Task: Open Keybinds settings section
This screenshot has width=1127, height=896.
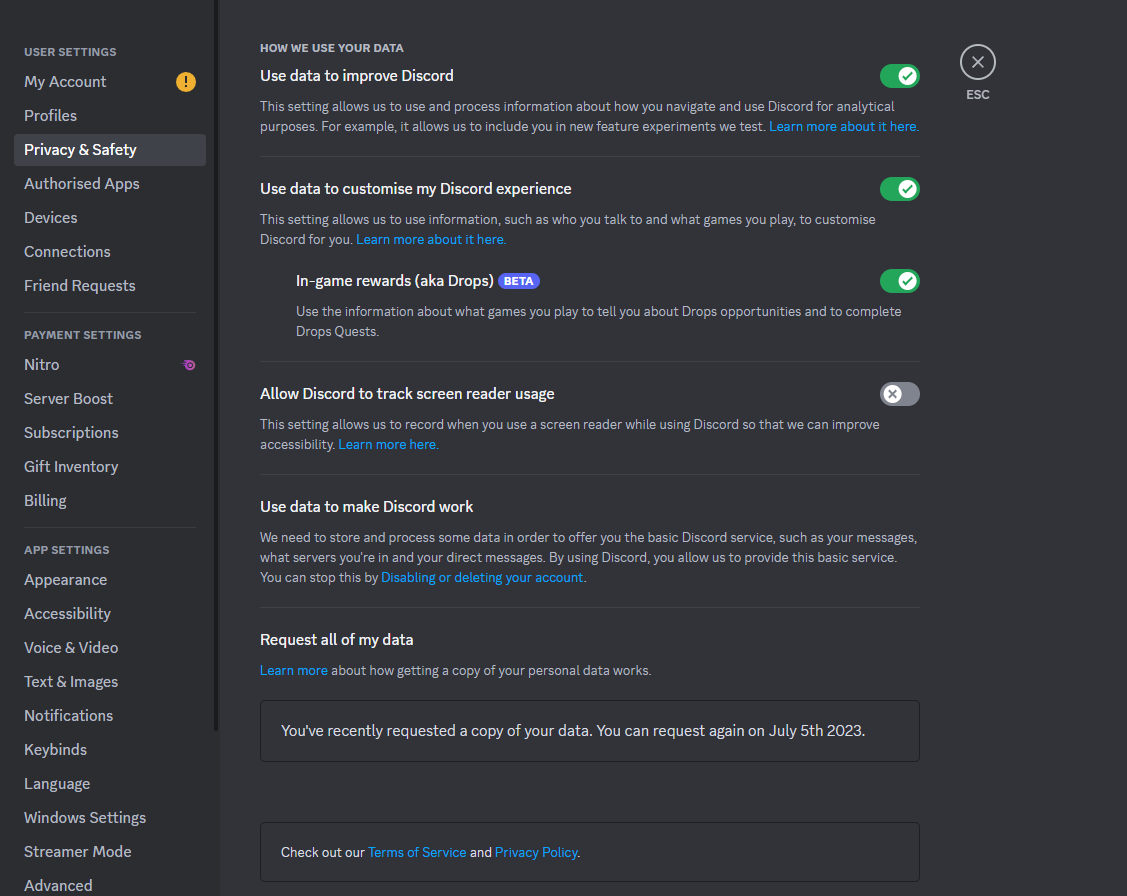Action: coord(56,750)
